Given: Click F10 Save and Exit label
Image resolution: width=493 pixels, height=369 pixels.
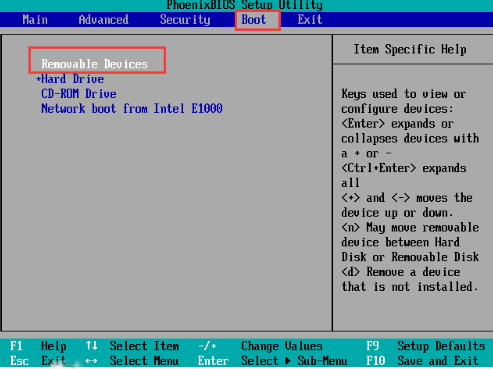Looking at the screenshot, I should (422, 361).
